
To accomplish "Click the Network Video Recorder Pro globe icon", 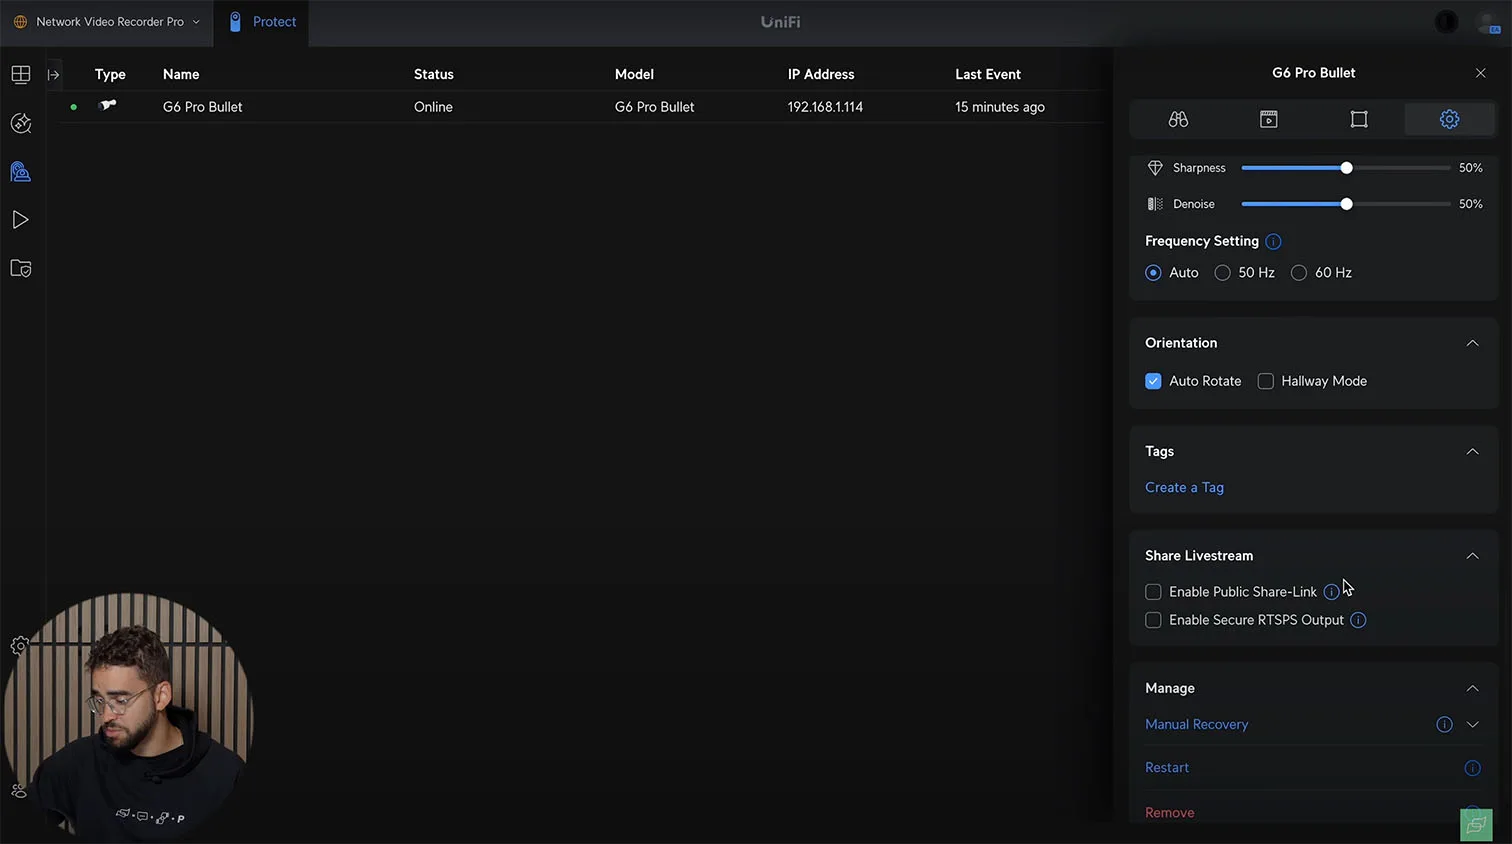I will (20, 22).
